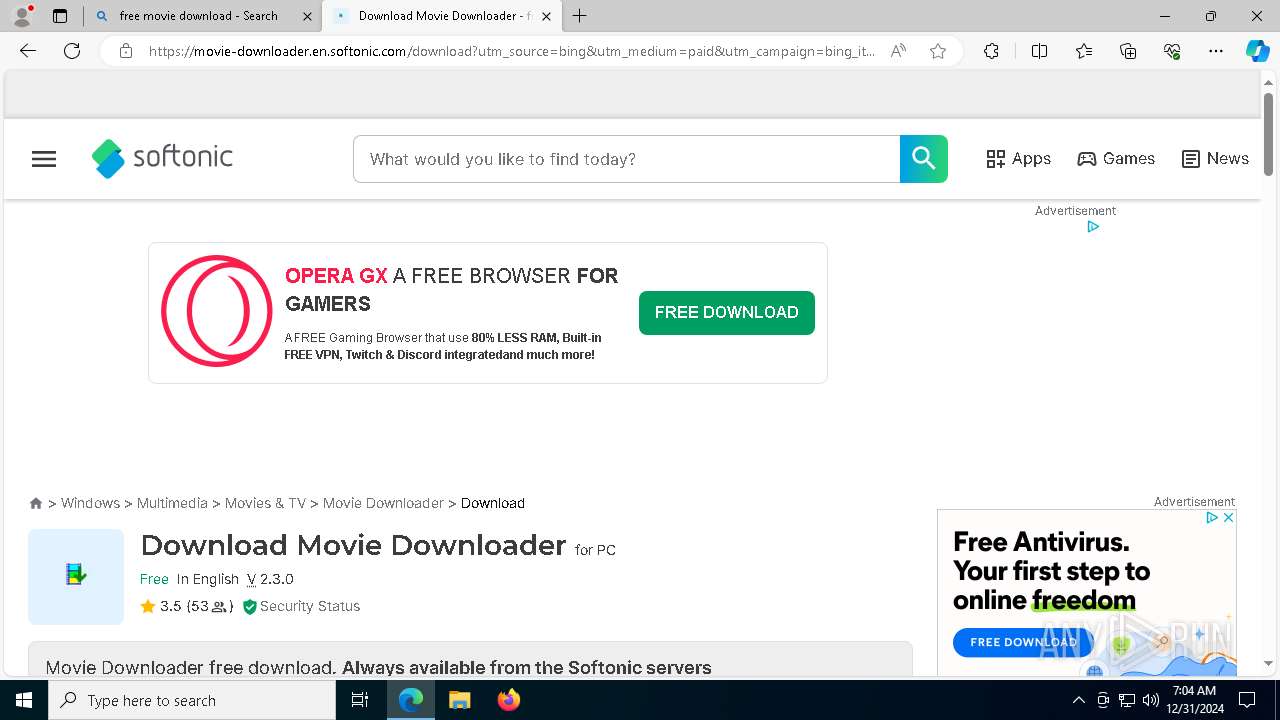The image size is (1280, 720).
Task: Open File Explorer from the taskbar
Action: tap(459, 700)
